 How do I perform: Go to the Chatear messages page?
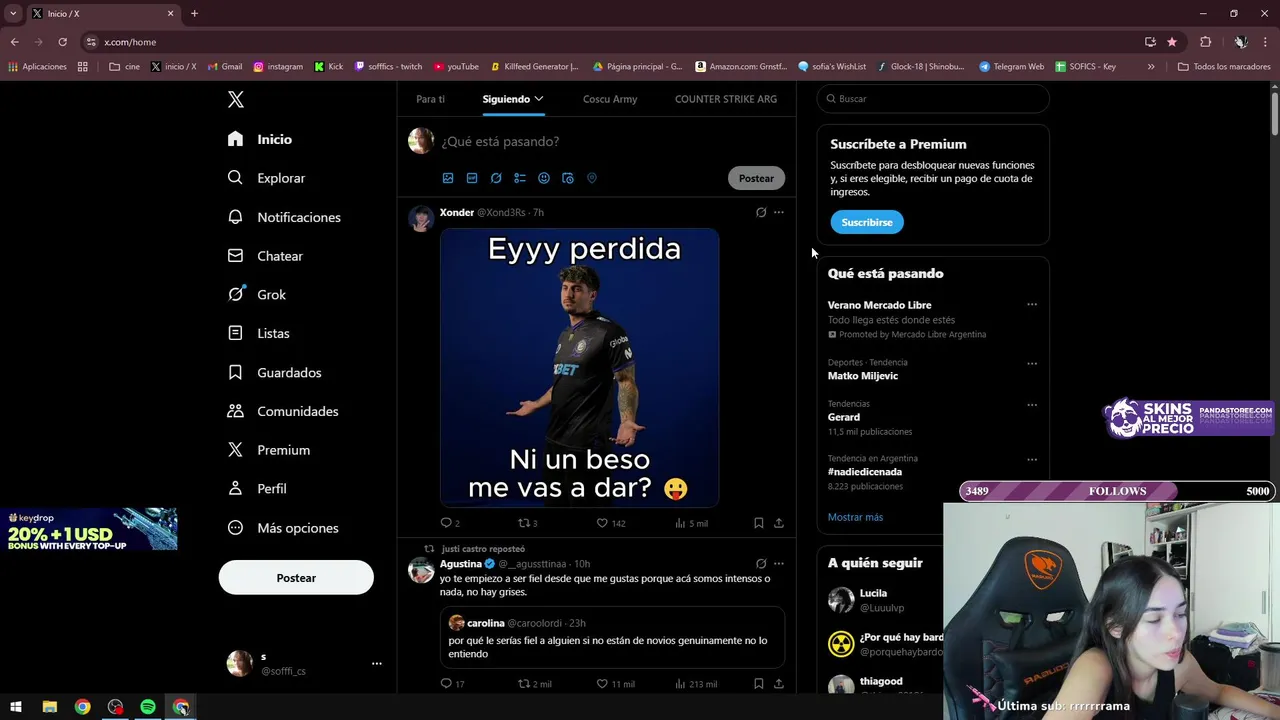pyautogui.click(x=265, y=256)
